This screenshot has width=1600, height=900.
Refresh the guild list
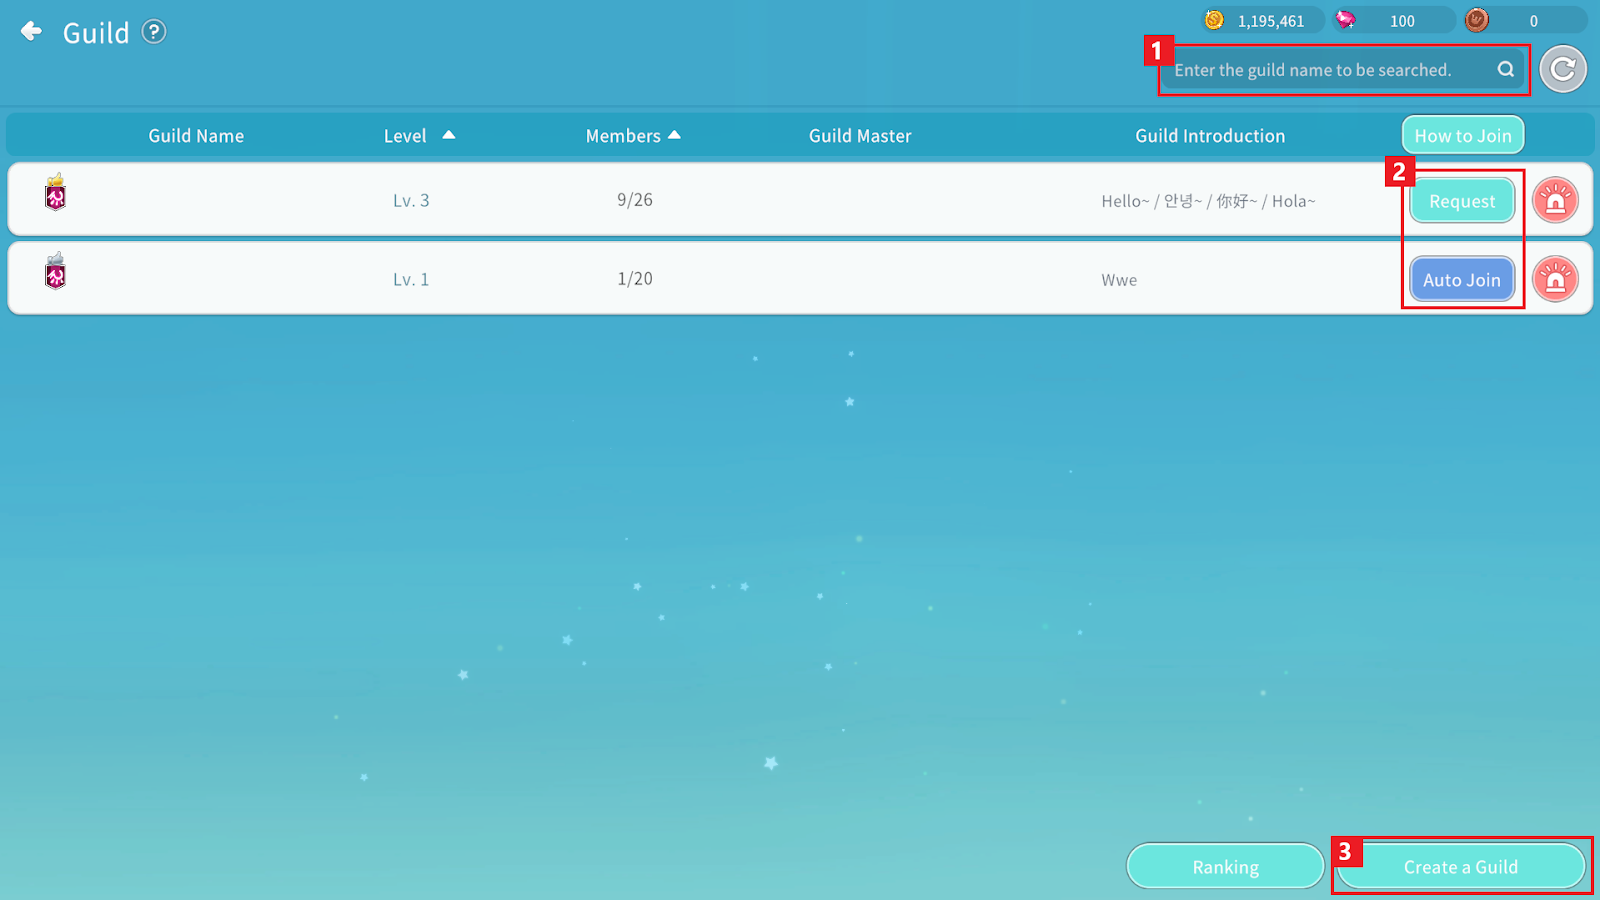(1562, 69)
